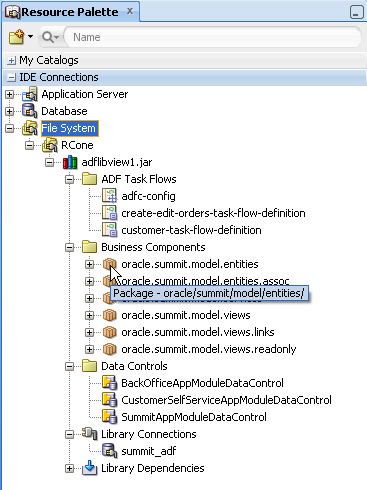Collapse the IDE Connections section
Screen dimensions: 367x490
pos(11,77)
